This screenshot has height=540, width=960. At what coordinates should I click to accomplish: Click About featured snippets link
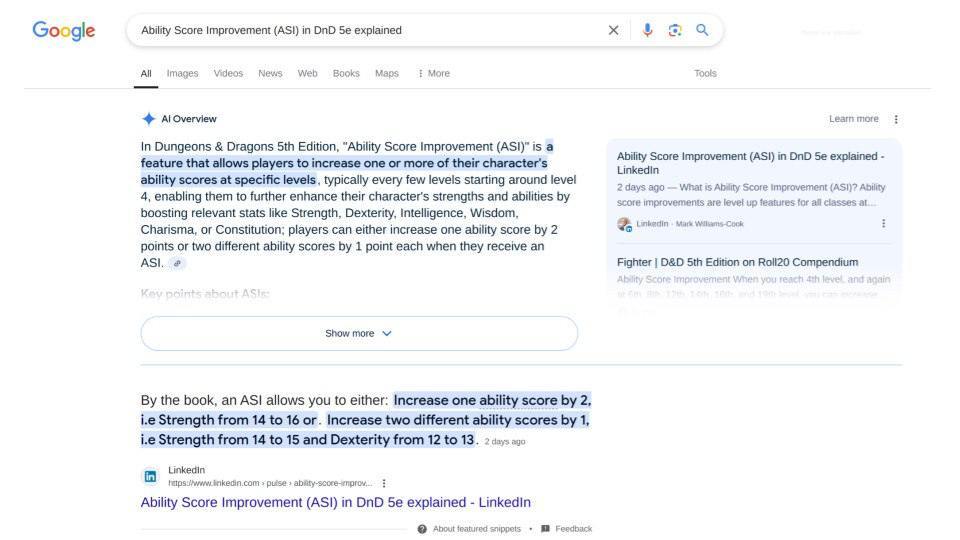pos(476,529)
